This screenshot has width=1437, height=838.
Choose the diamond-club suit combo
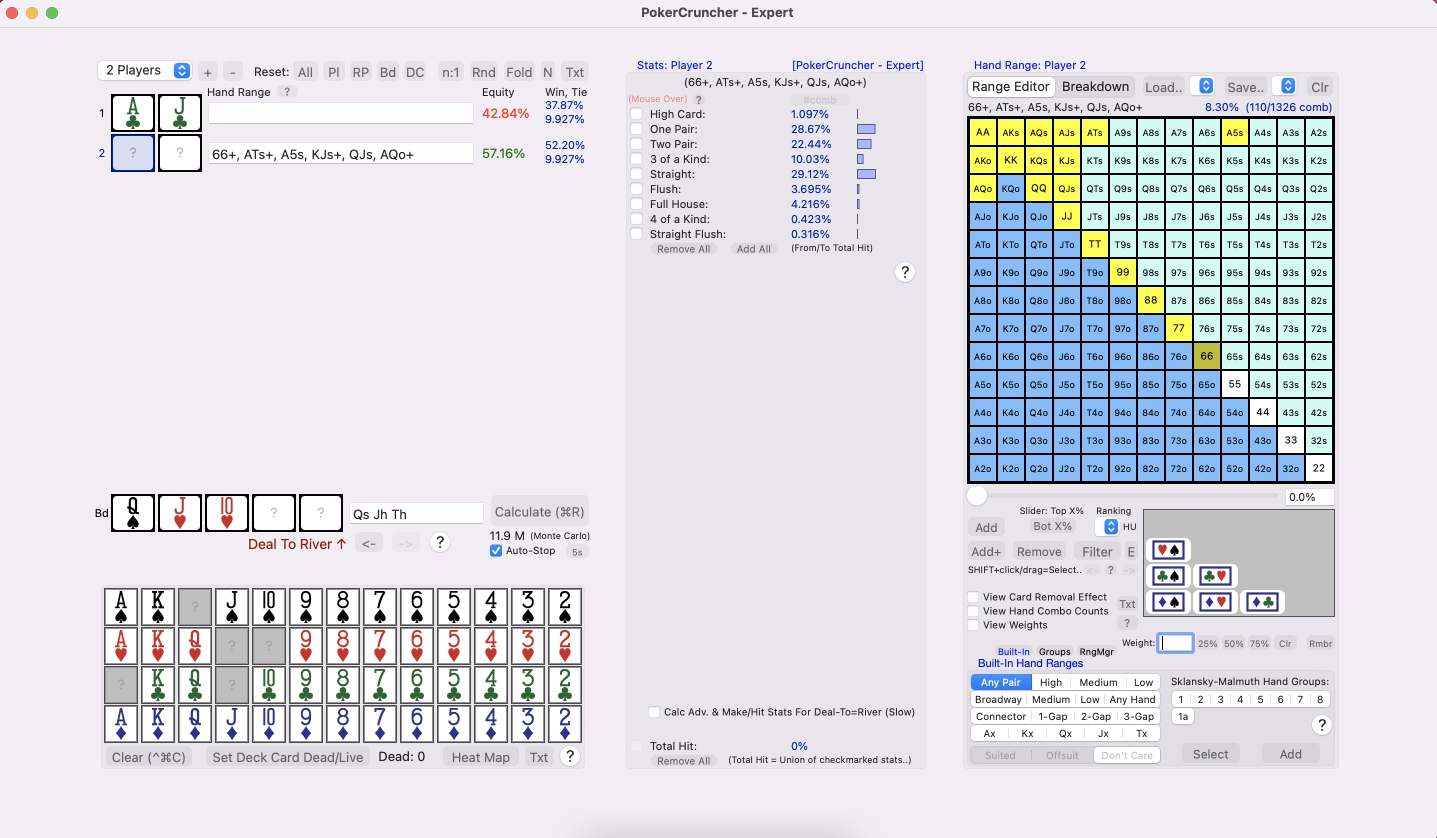pos(1263,602)
